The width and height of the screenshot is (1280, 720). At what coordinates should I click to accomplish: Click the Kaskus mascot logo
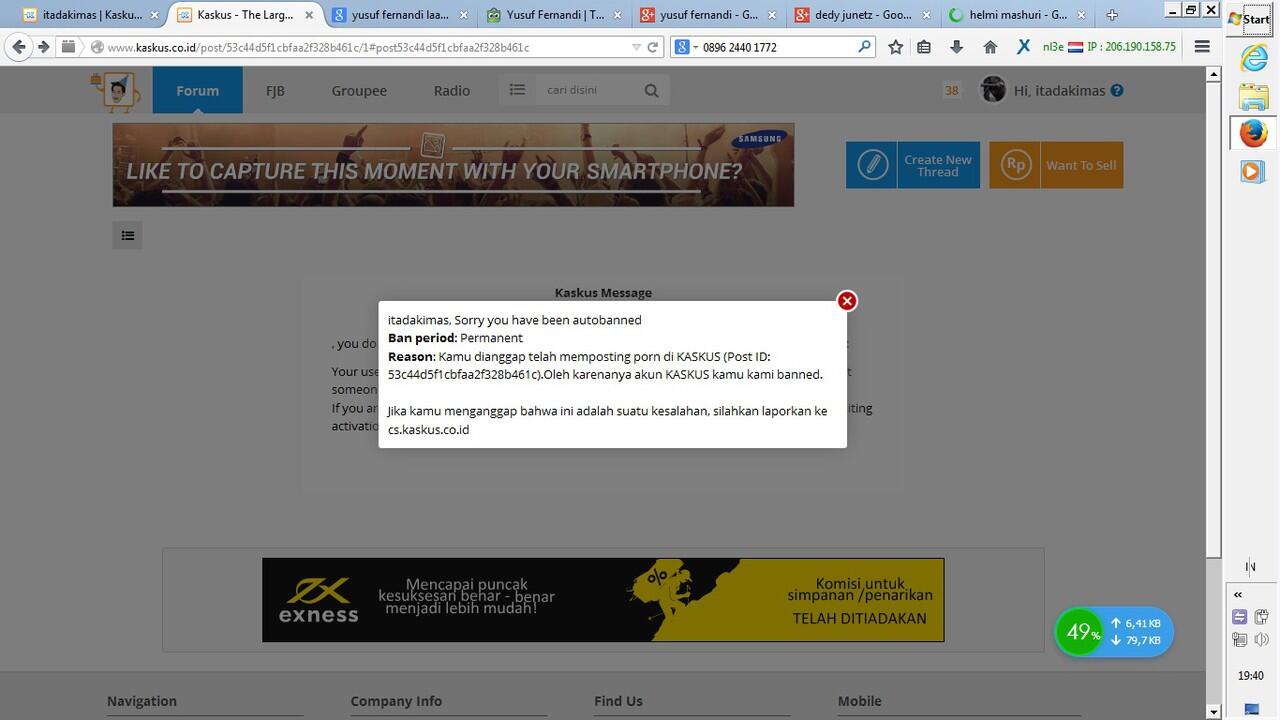pyautogui.click(x=114, y=91)
